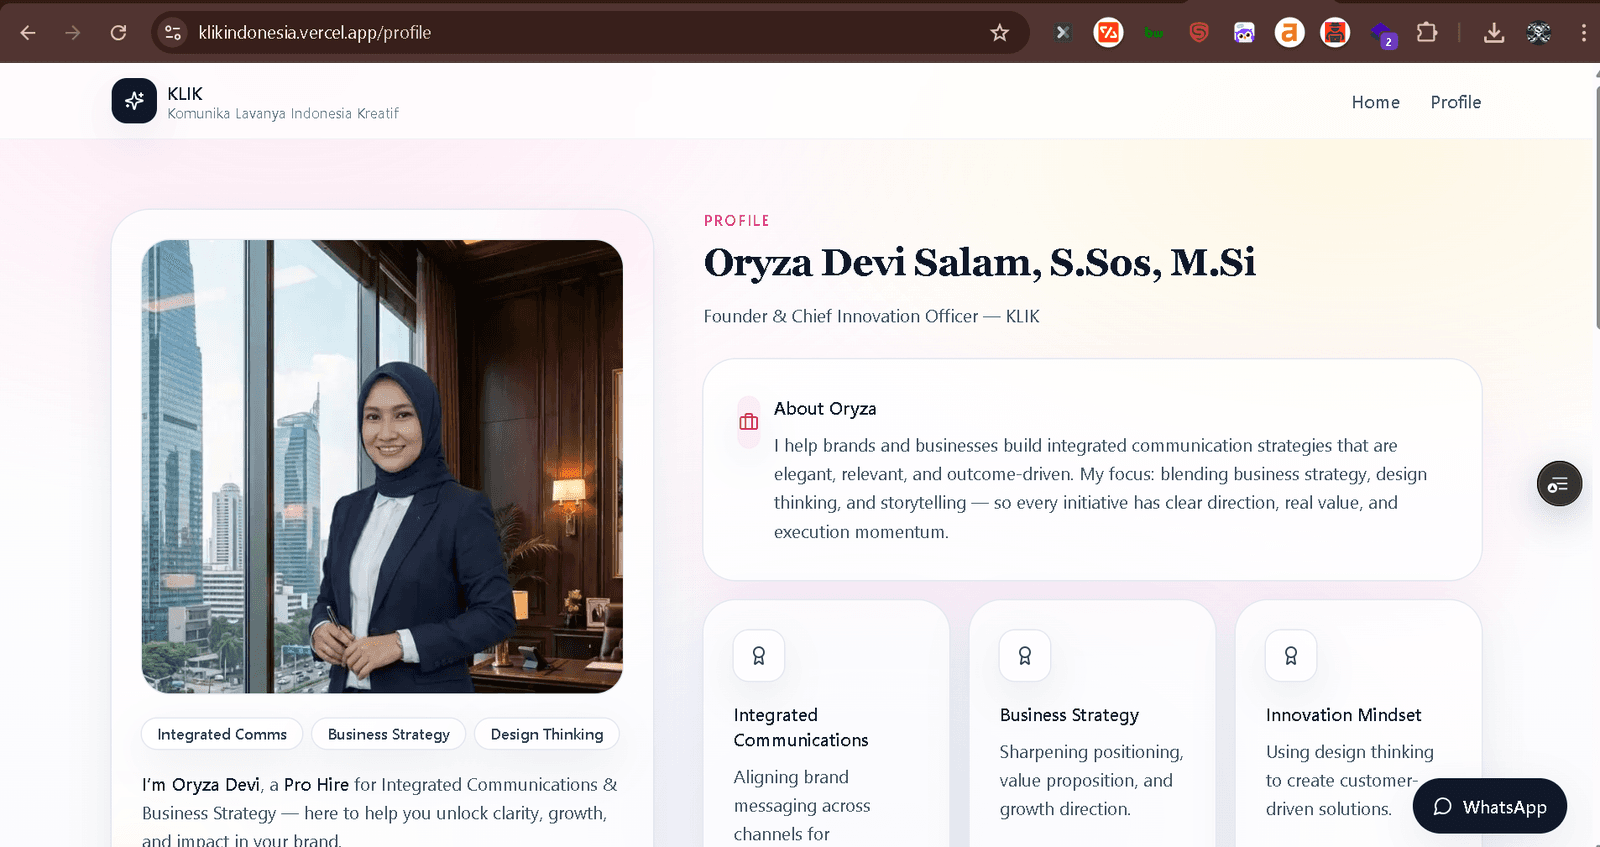Image resolution: width=1600 pixels, height=847 pixels.
Task: Click the 'About Oryza' heading
Action: (825, 408)
